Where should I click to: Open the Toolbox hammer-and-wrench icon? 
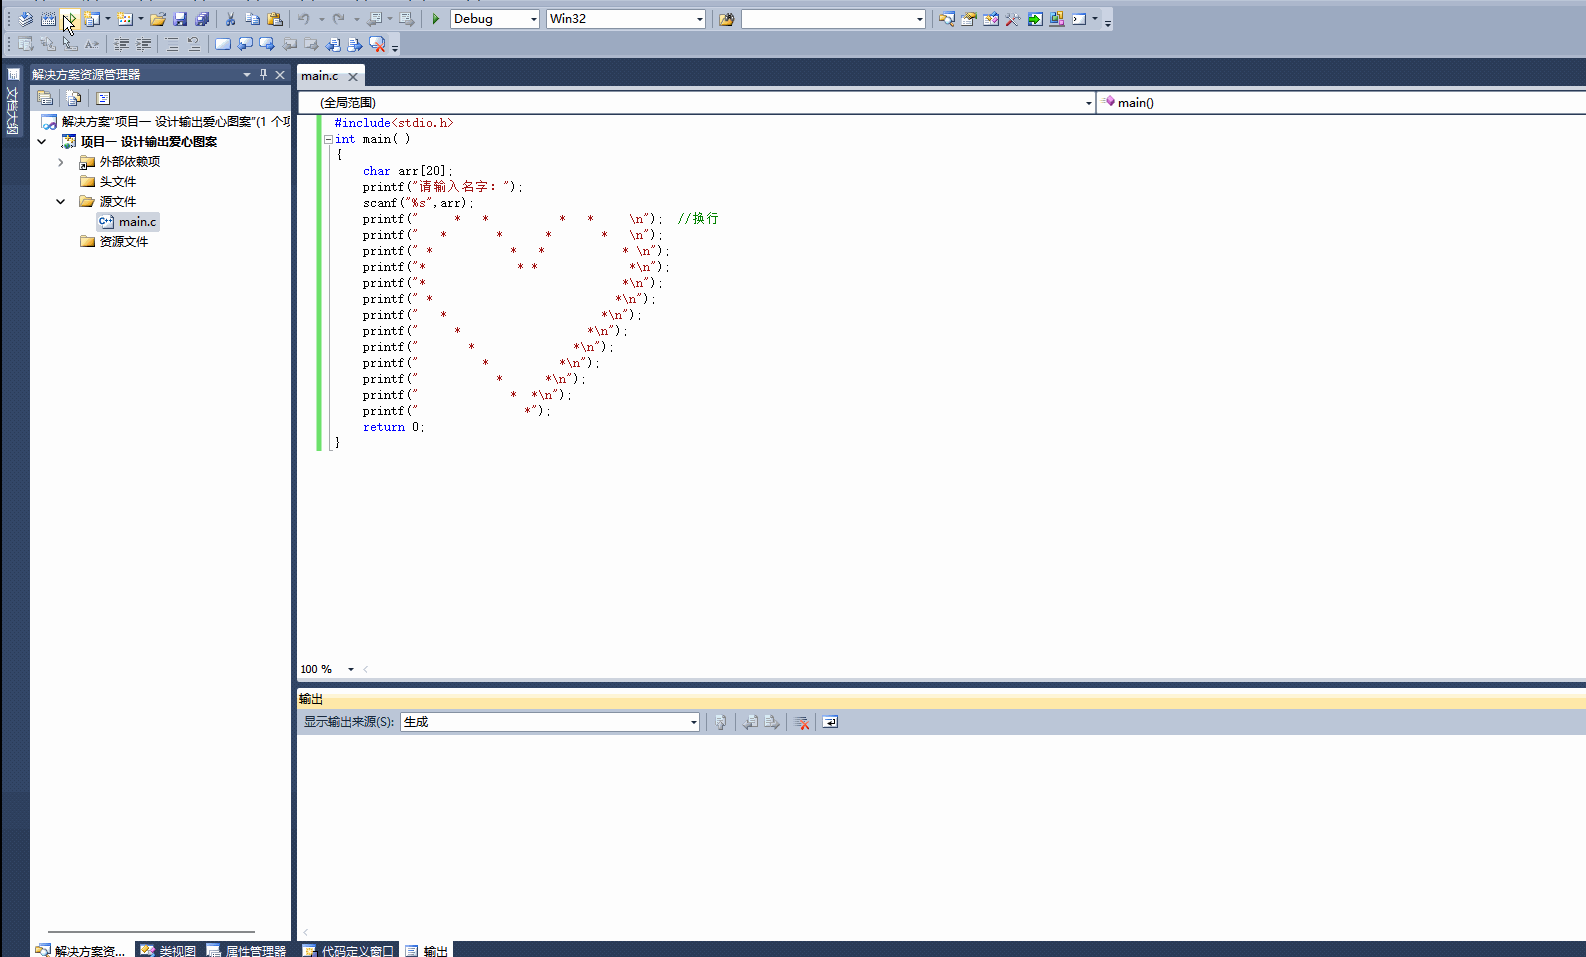tap(1013, 19)
